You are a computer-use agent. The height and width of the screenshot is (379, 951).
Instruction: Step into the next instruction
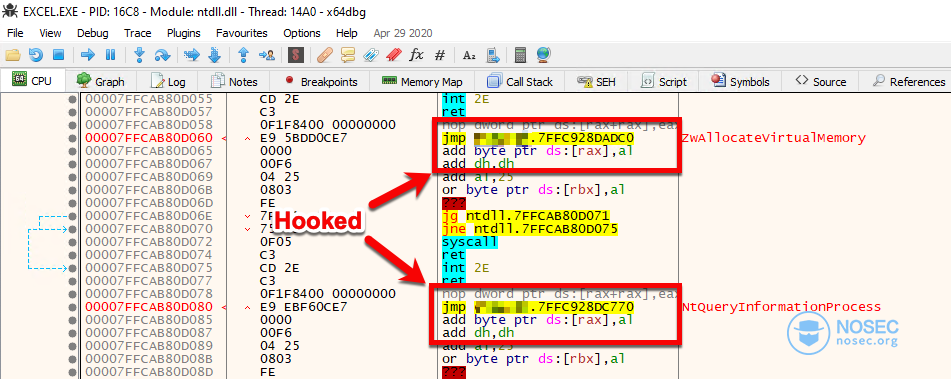139,55
